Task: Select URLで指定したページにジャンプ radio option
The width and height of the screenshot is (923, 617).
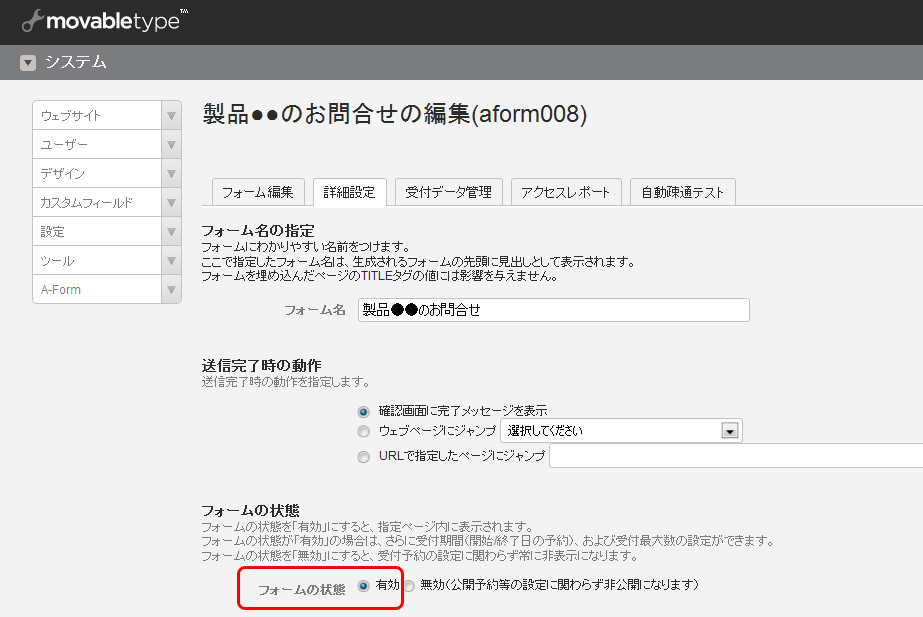Action: tap(364, 457)
